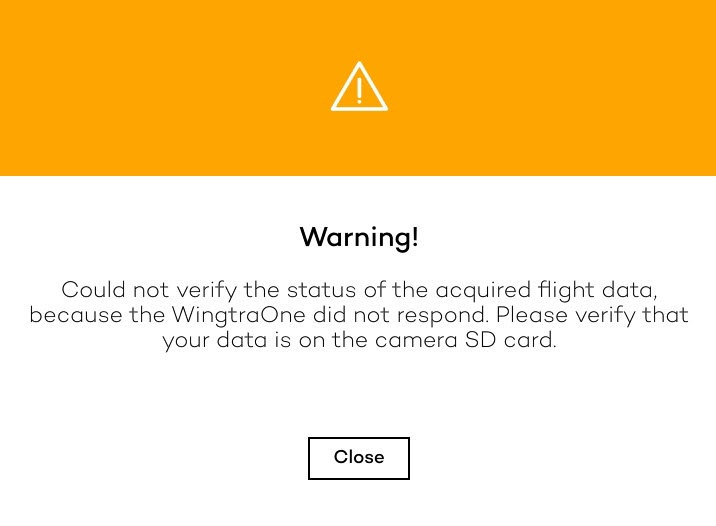
Task: Click the word "because" starting the second line
Action: coord(76,315)
